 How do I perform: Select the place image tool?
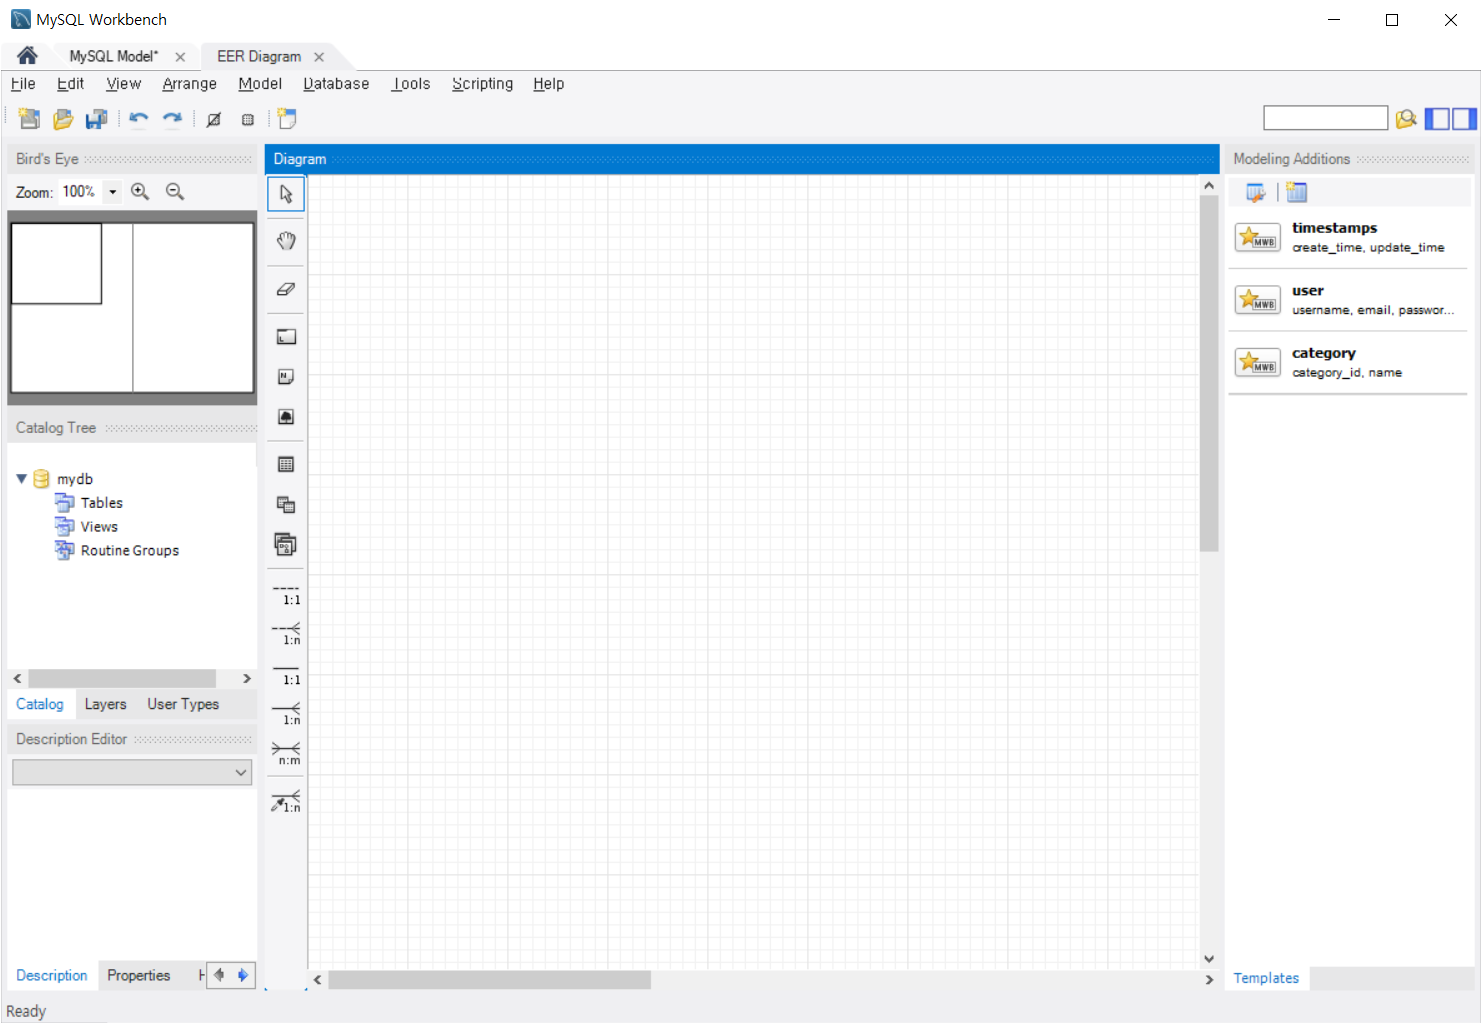pos(286,417)
